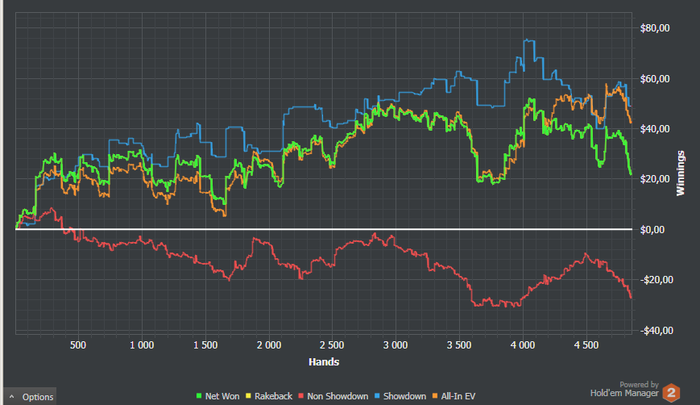This screenshot has height=405, width=700.
Task: Click the -$40,00 axis label
Action: (x=656, y=330)
